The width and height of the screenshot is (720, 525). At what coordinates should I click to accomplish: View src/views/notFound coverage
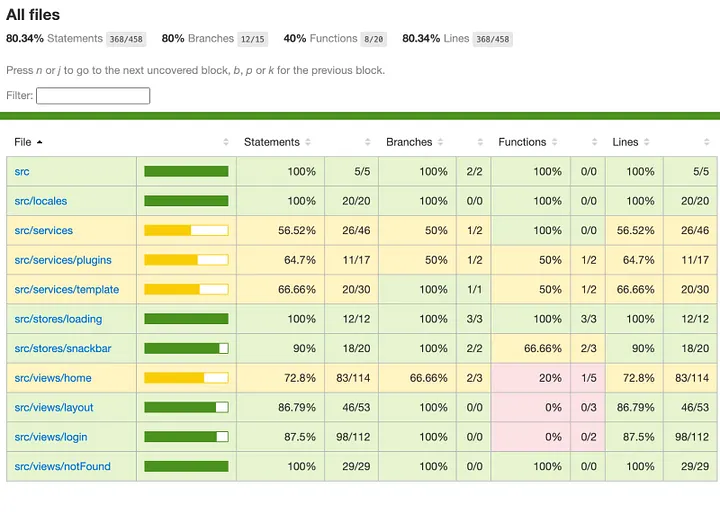(62, 466)
